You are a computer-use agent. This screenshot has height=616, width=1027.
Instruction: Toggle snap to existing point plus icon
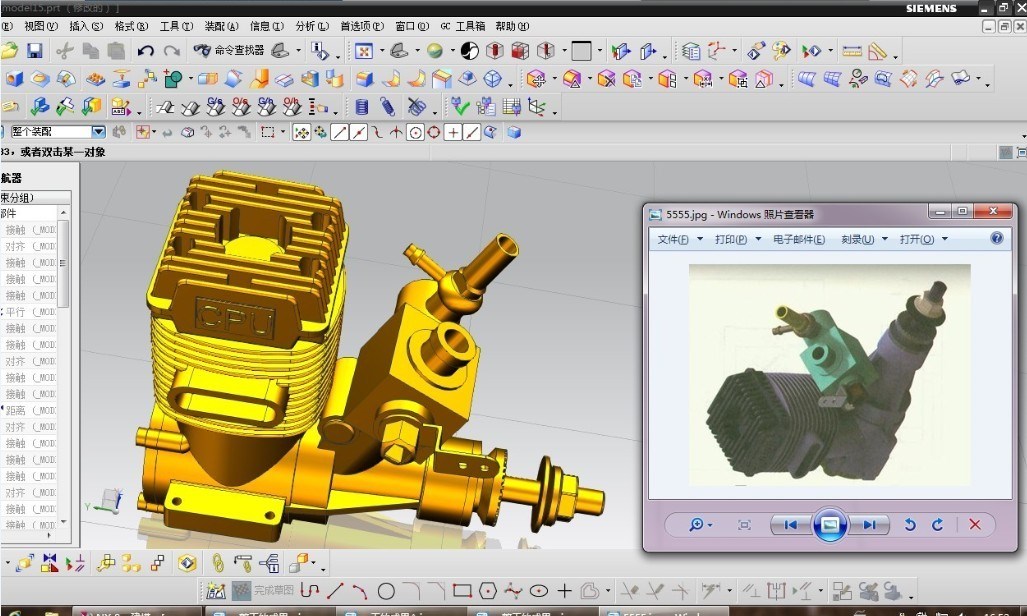453,132
